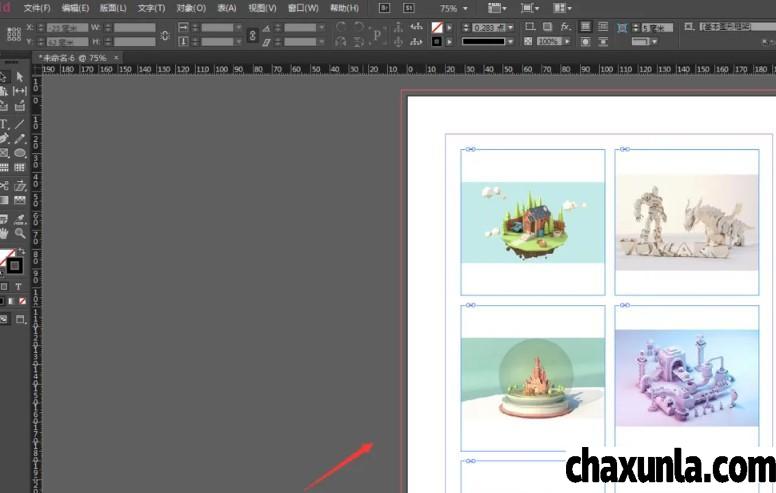The width and height of the screenshot is (776, 493).
Task: Select the Zoom magnifier tool
Action: coord(20,233)
